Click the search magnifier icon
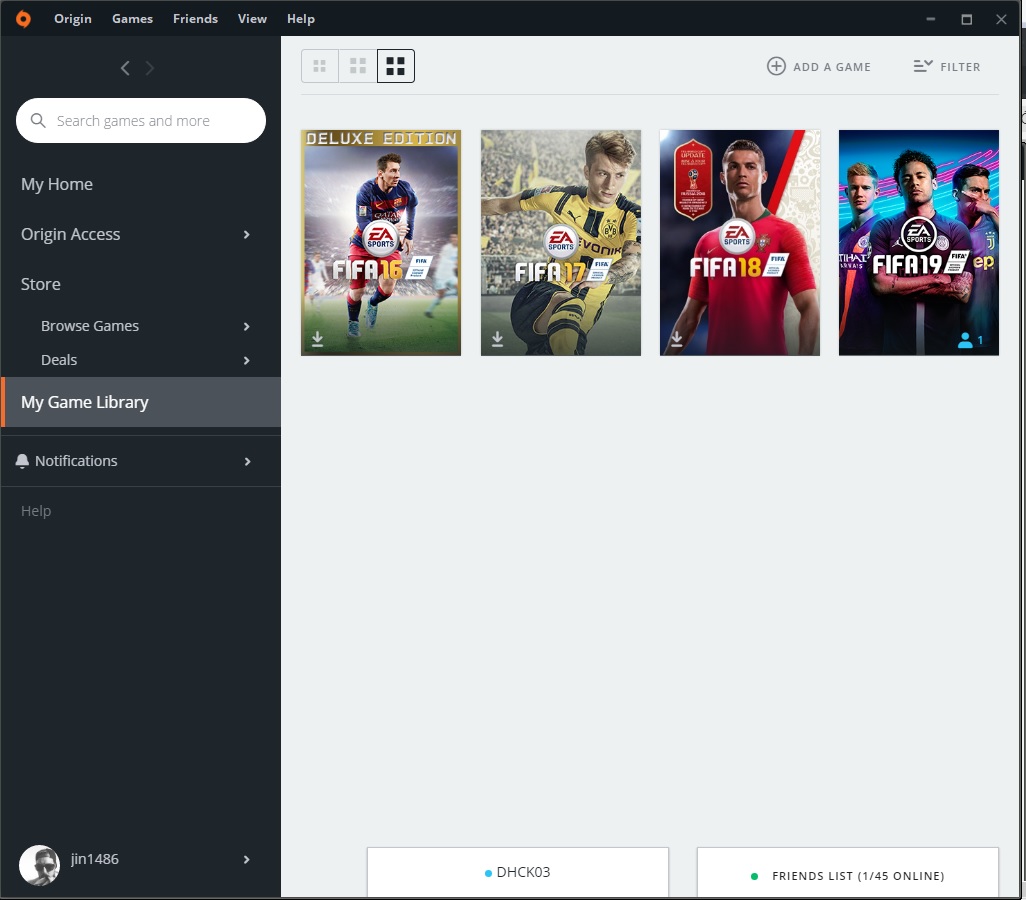Screen dimensions: 1026x900 [x=38, y=120]
